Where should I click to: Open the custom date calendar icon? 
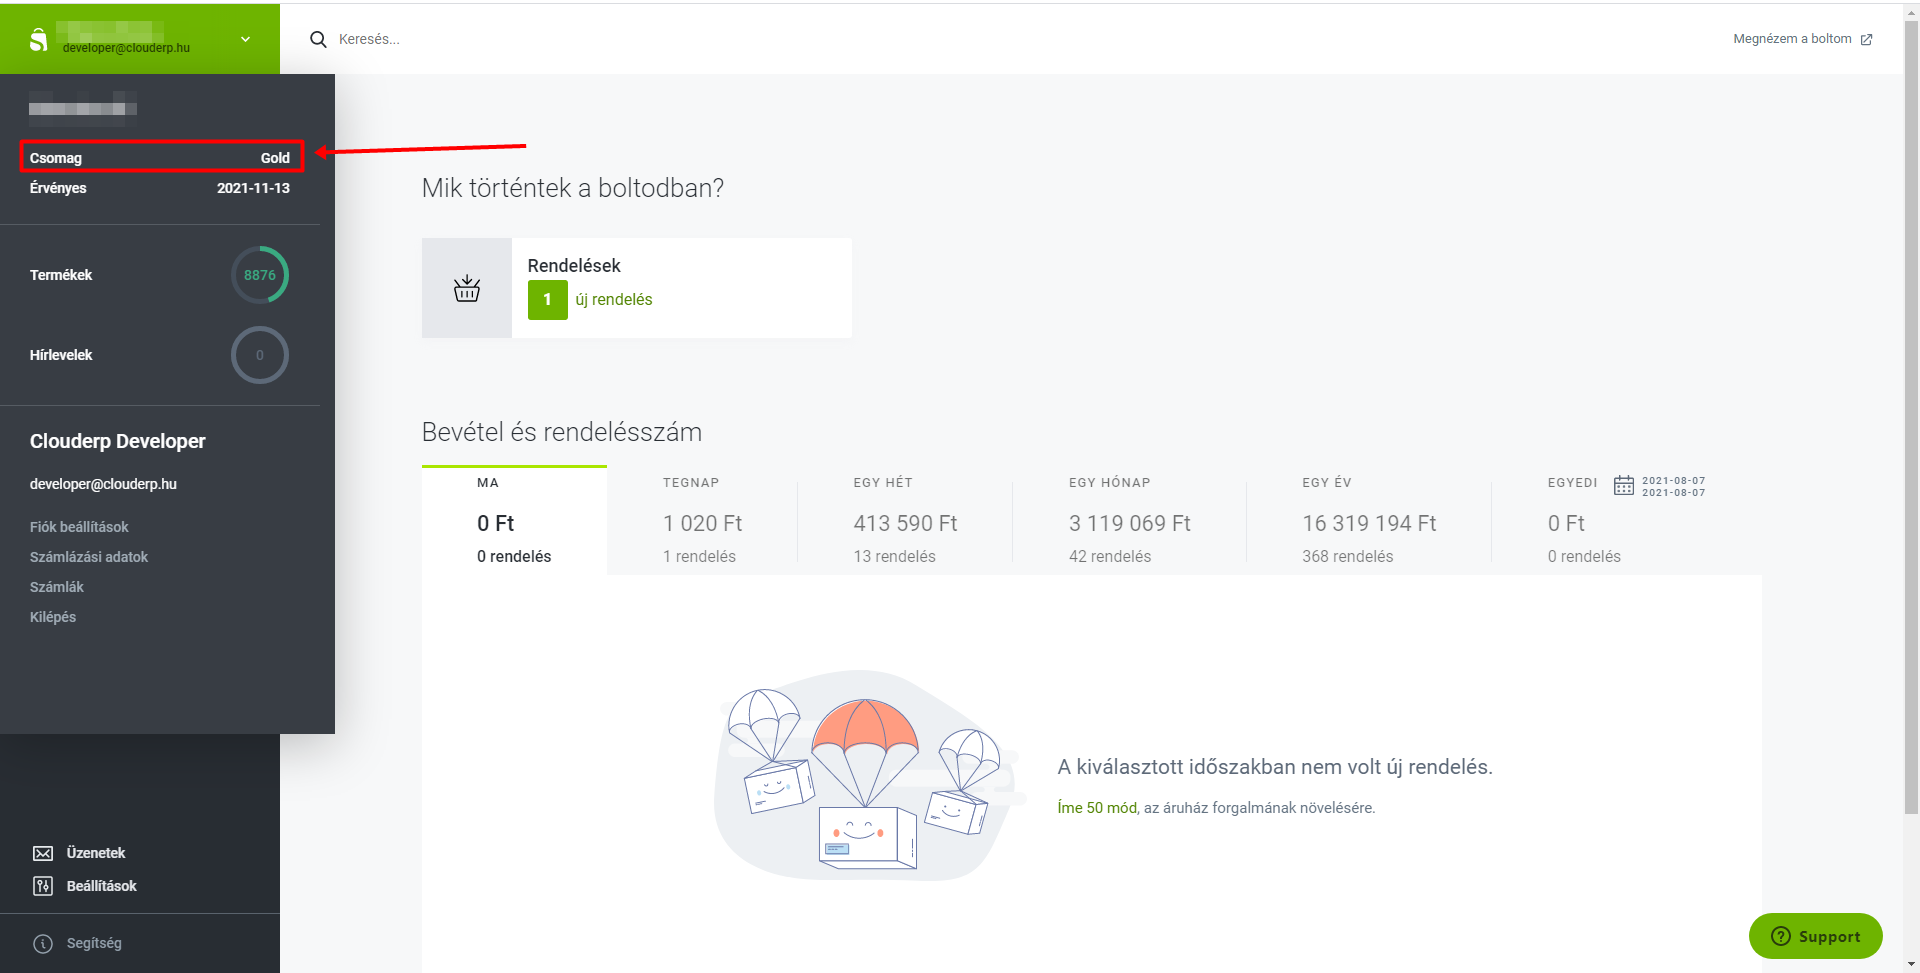(x=1623, y=486)
